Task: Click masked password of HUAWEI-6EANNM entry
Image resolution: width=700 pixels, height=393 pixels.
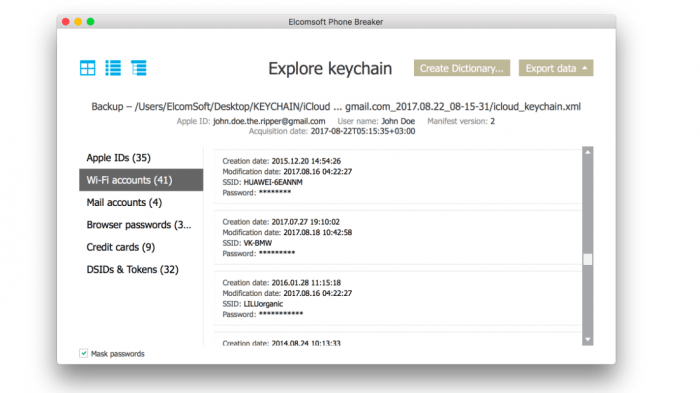Action: 275,192
